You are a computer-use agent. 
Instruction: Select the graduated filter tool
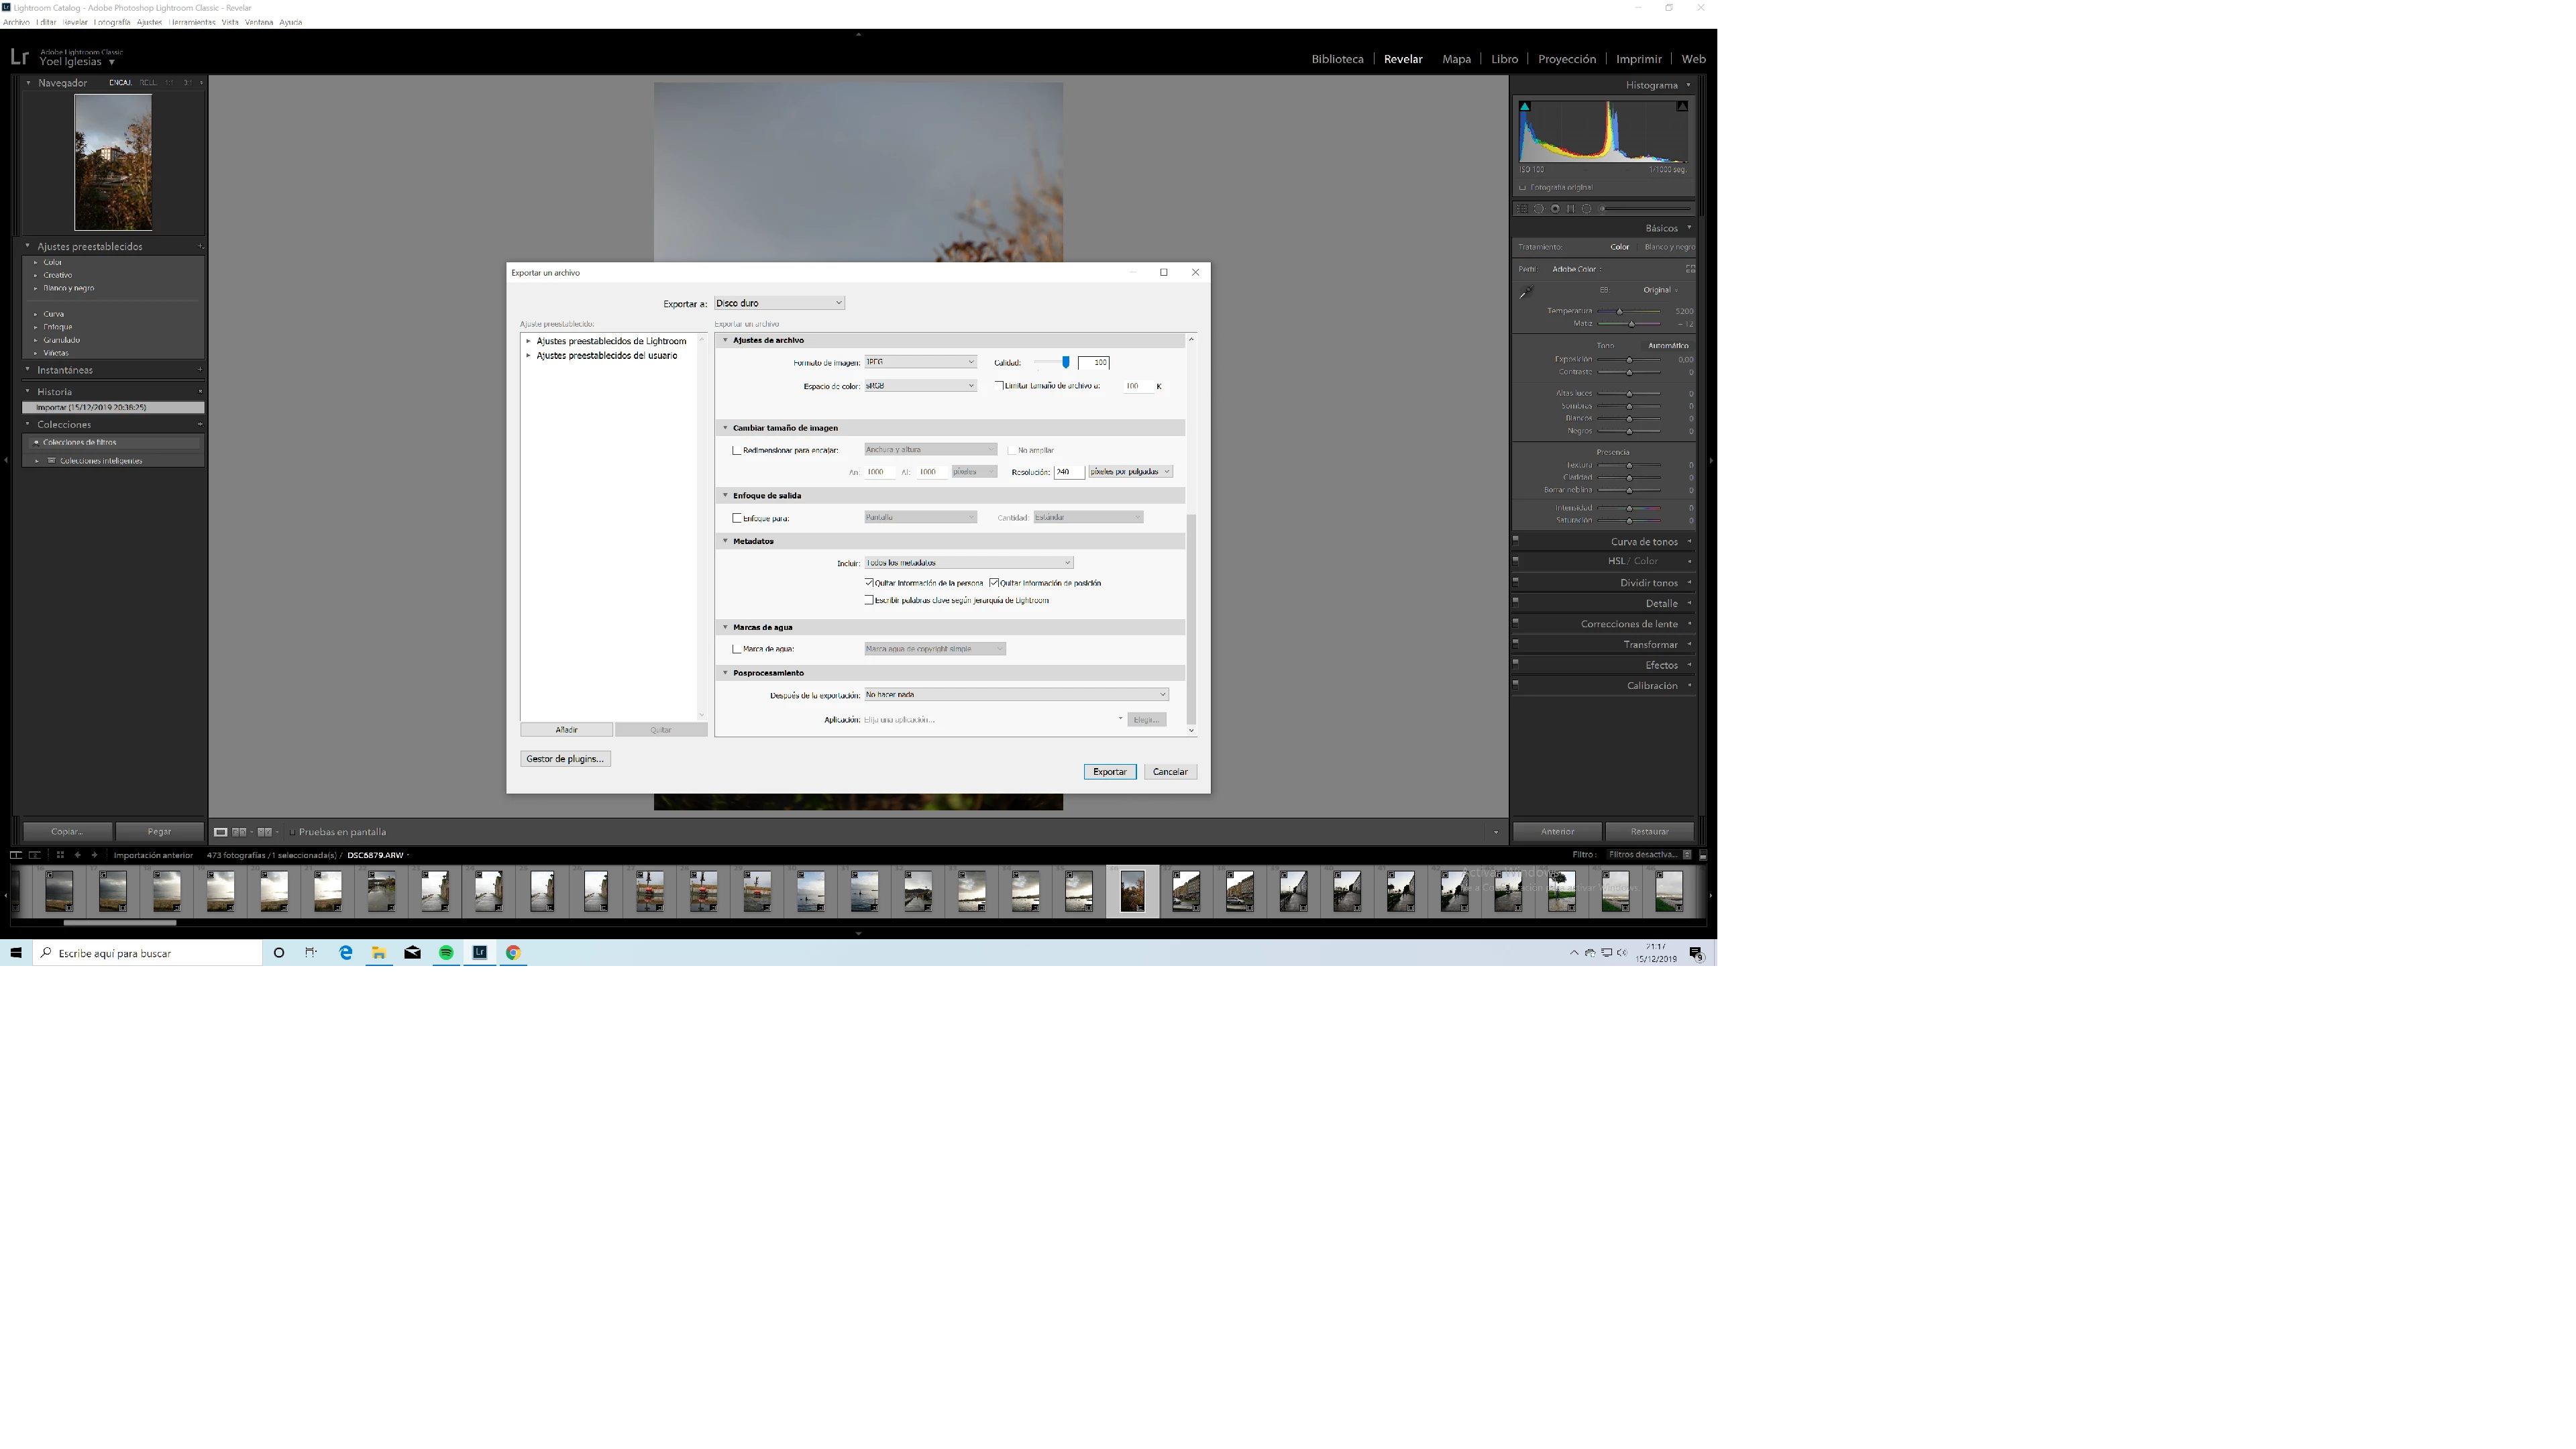(x=1571, y=209)
